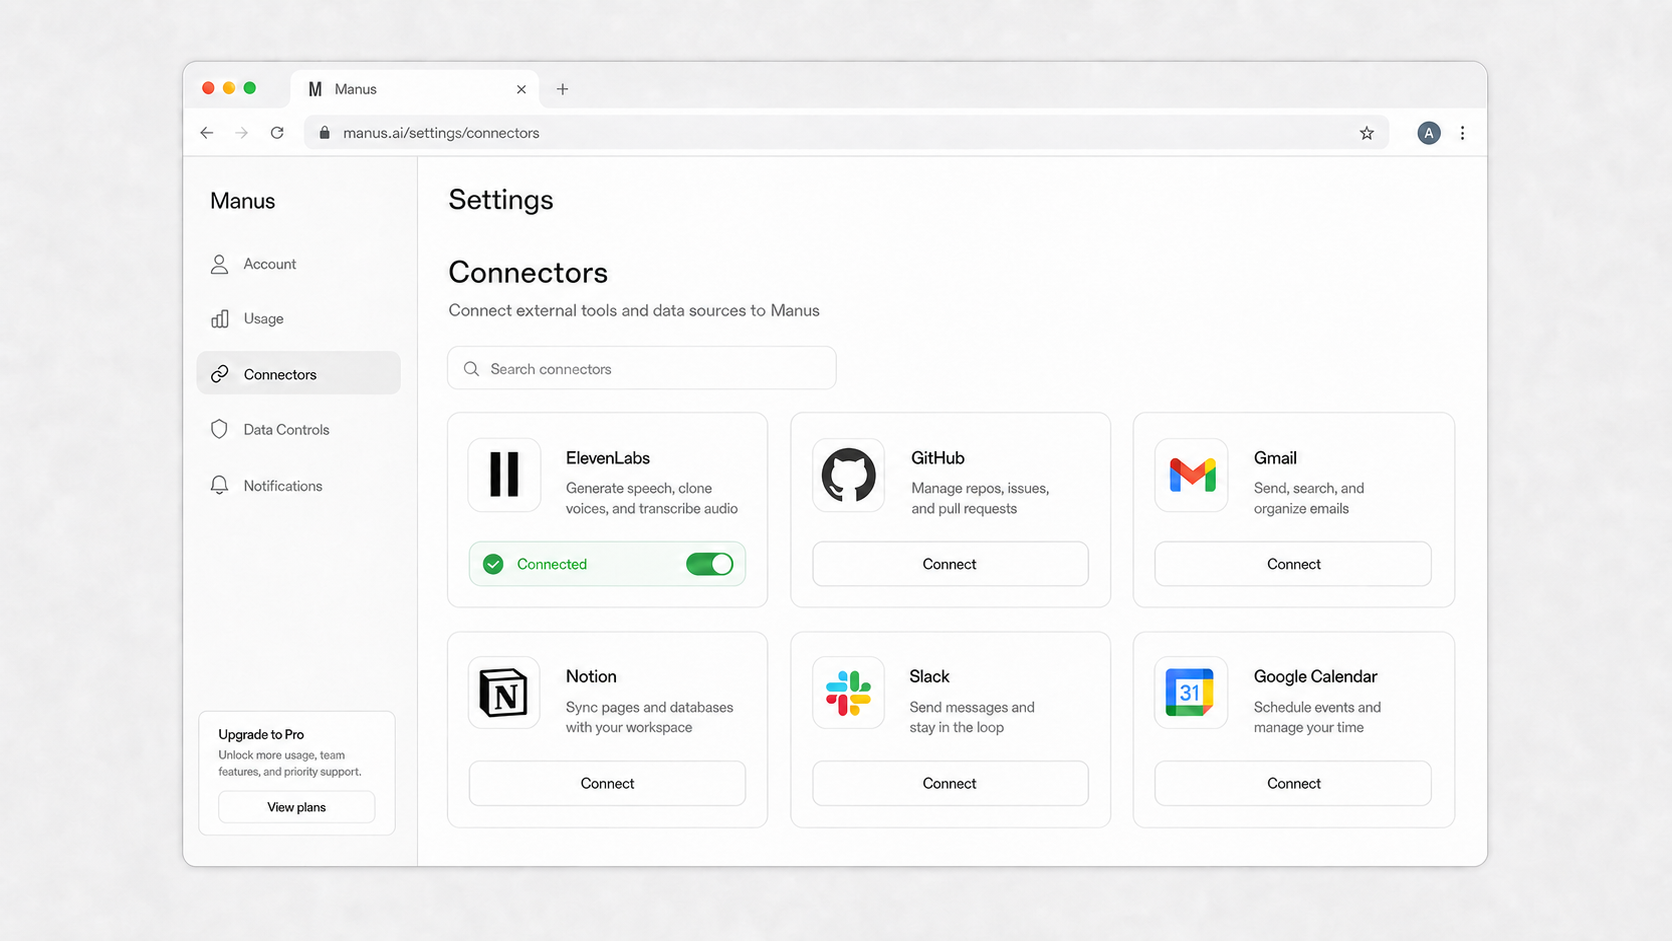Reload the page with refresh icon
The width and height of the screenshot is (1672, 941).
277,133
